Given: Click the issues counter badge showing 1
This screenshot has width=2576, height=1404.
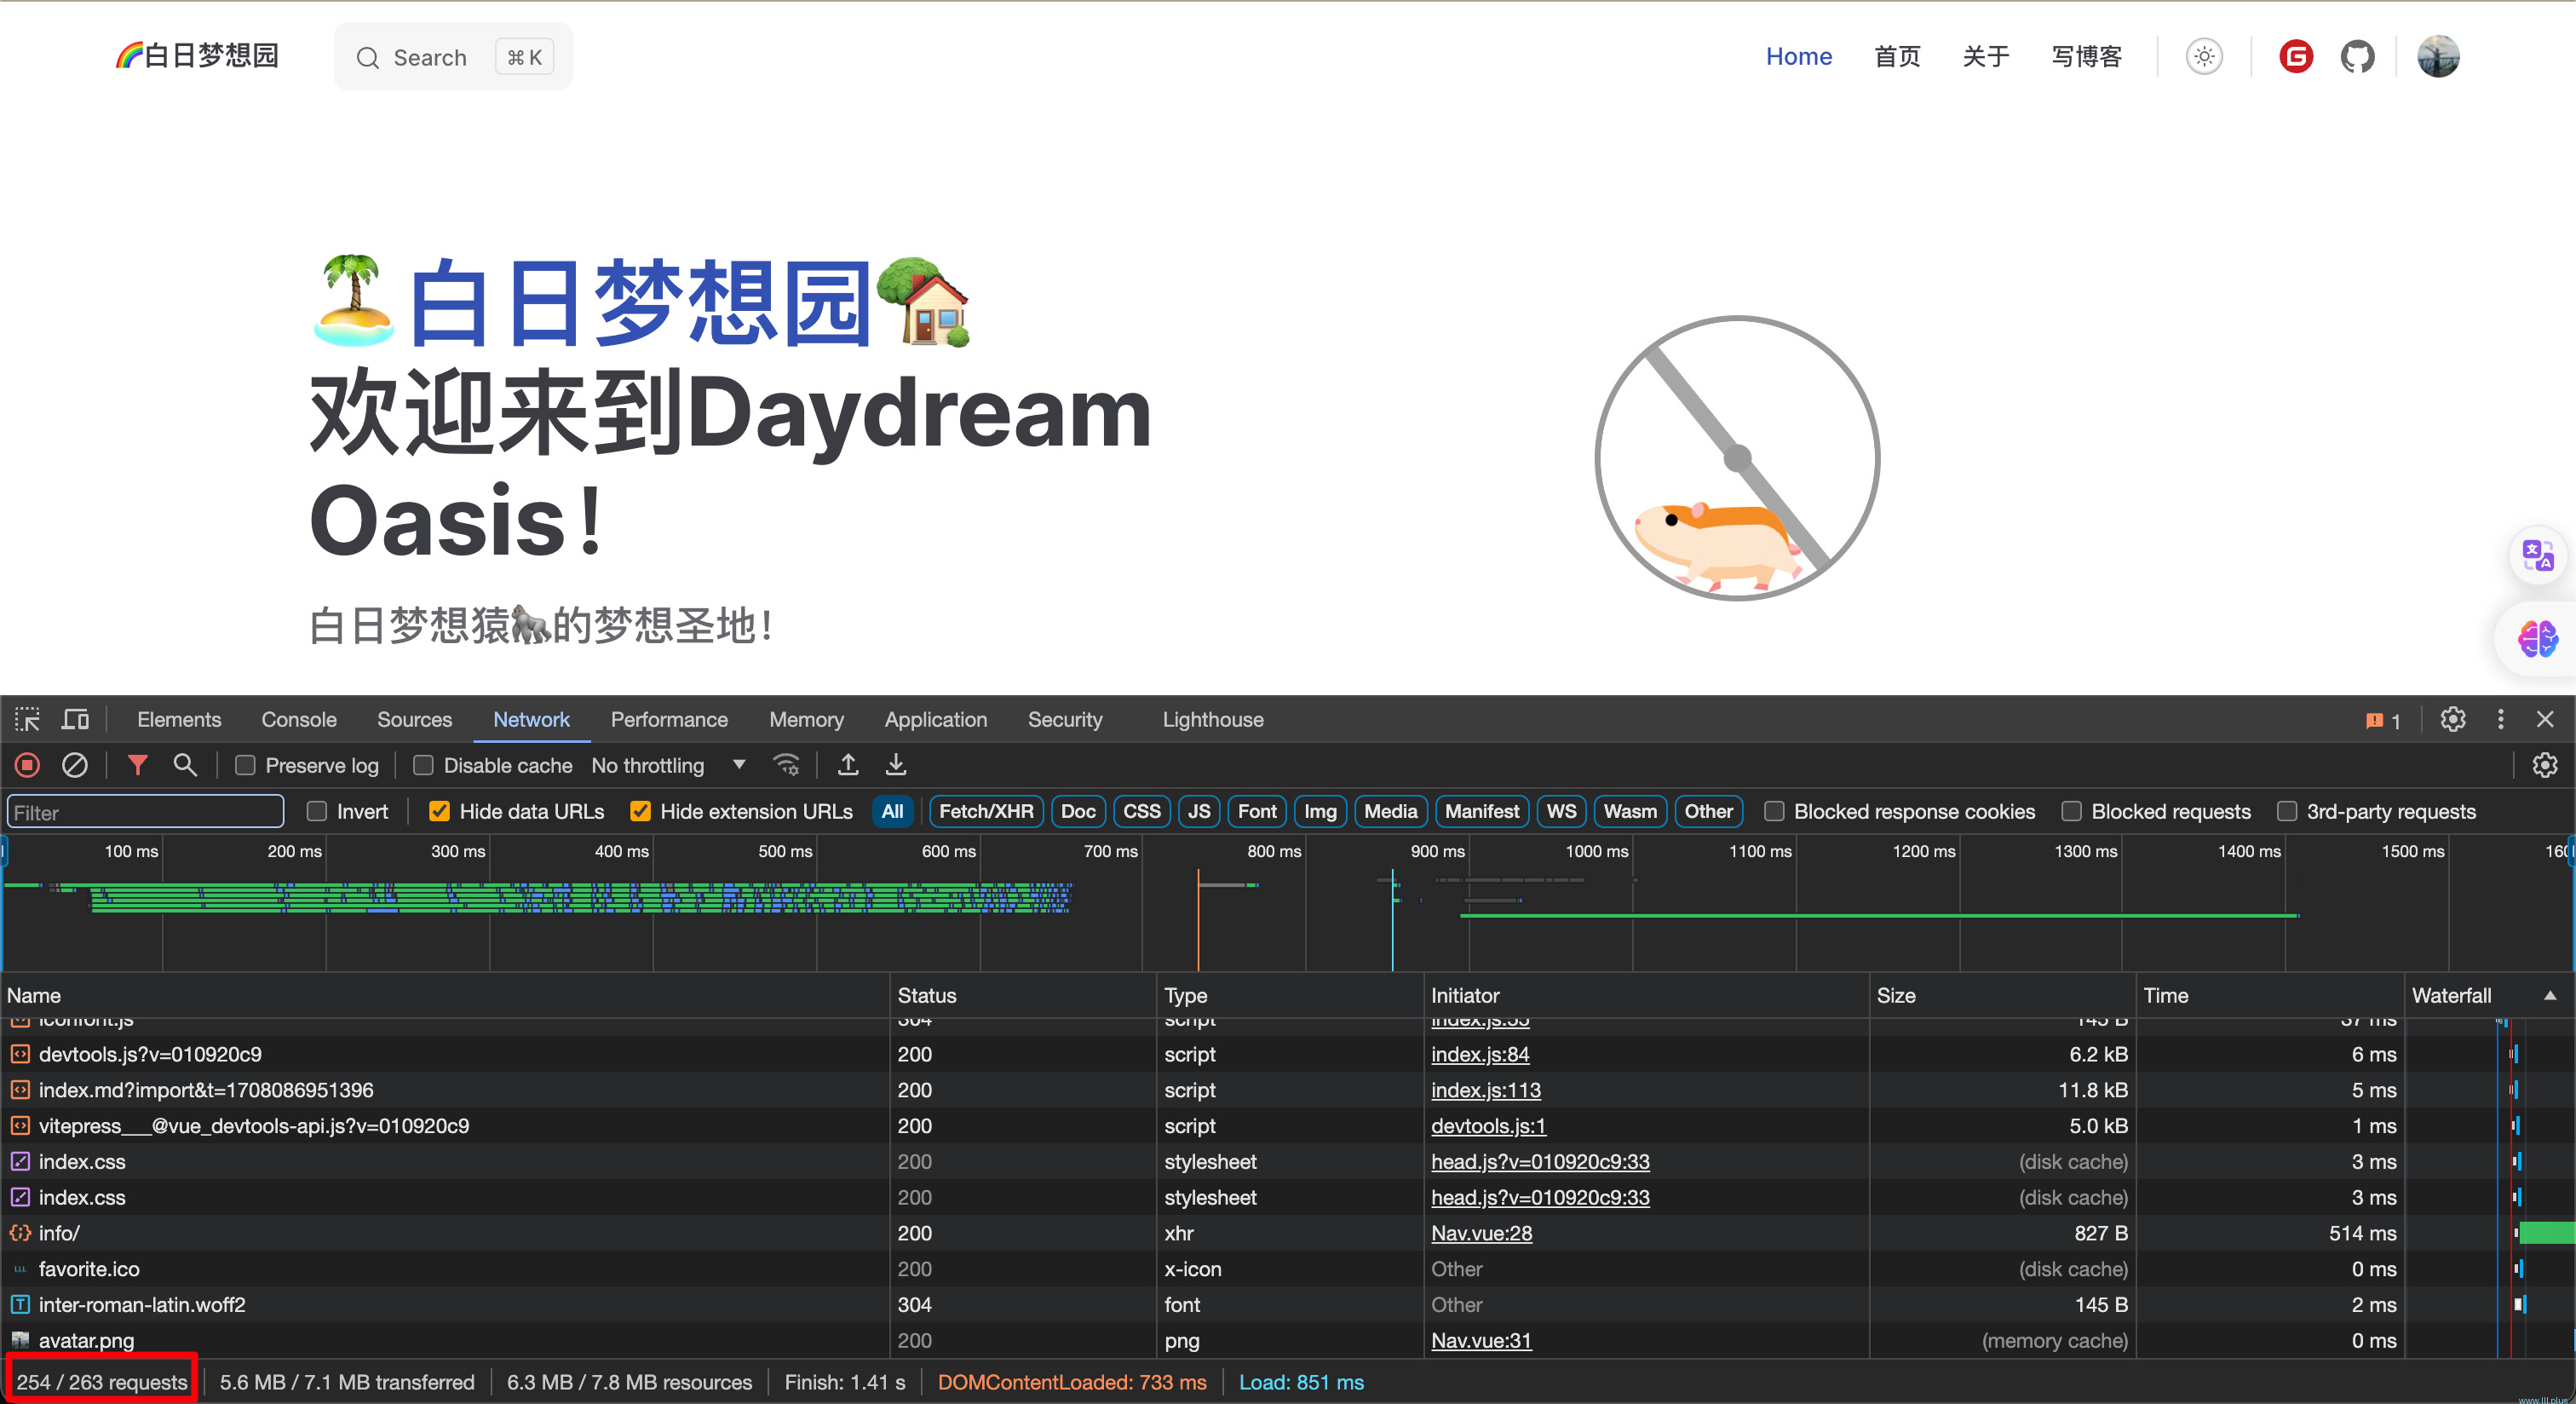Looking at the screenshot, I should click(x=2383, y=721).
